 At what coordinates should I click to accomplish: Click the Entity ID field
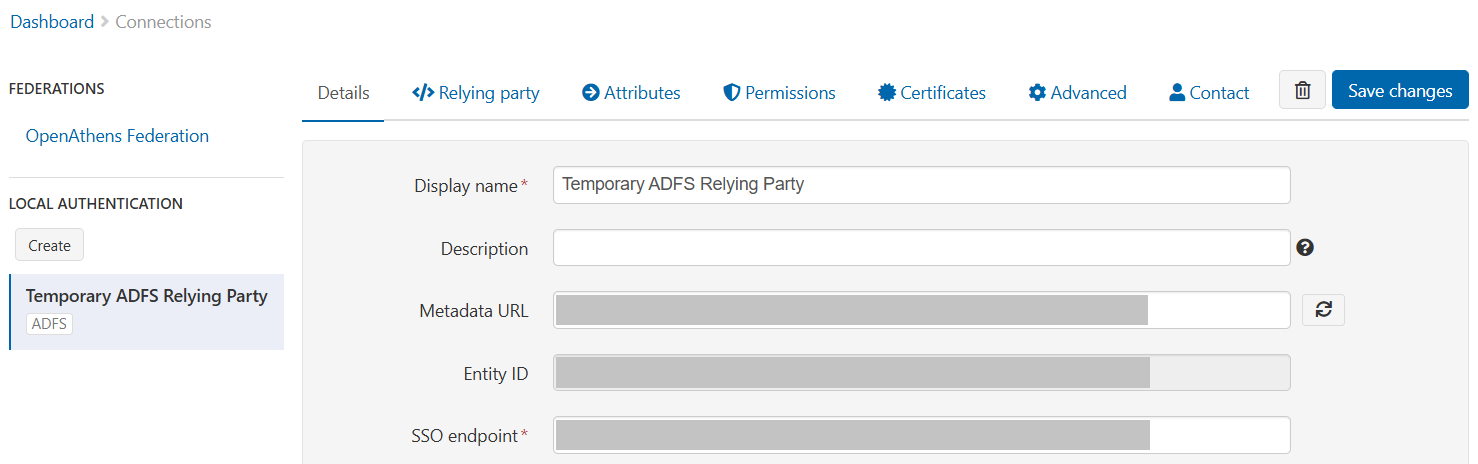pos(921,373)
